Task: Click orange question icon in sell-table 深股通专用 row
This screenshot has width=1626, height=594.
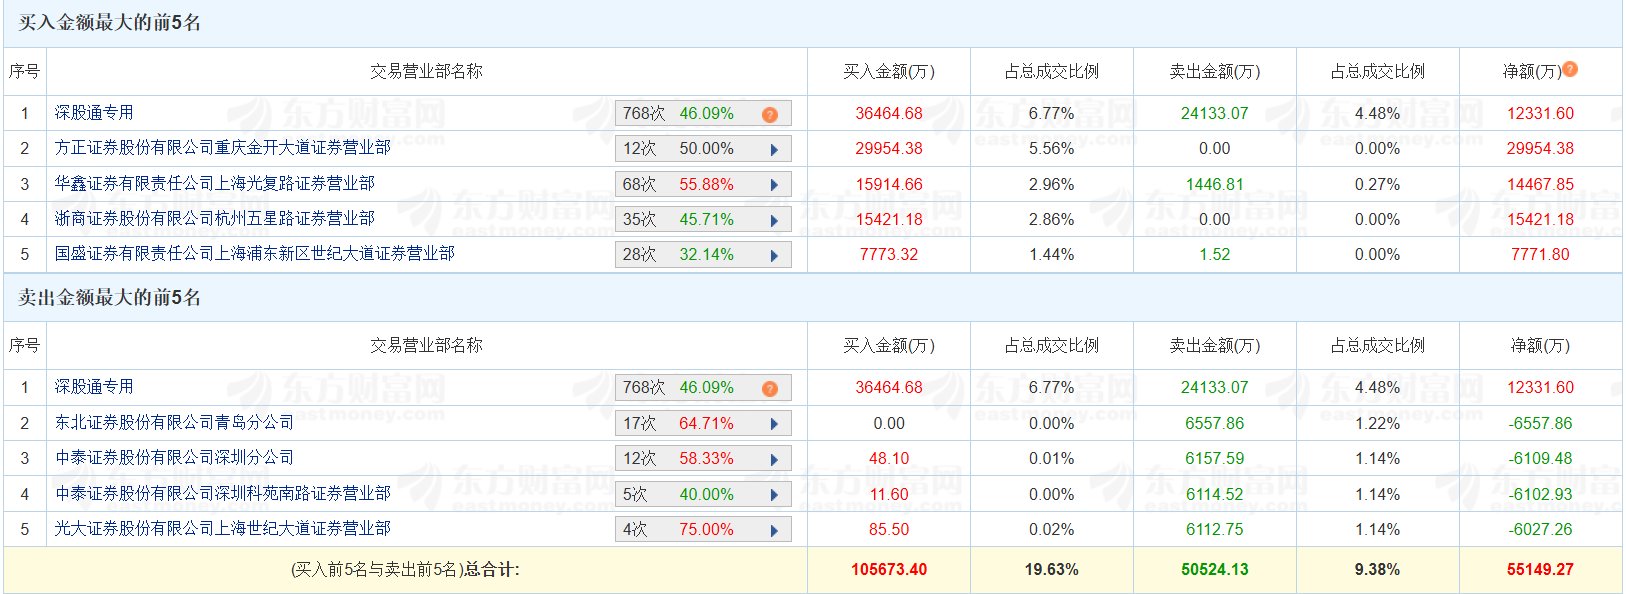Action: [769, 389]
